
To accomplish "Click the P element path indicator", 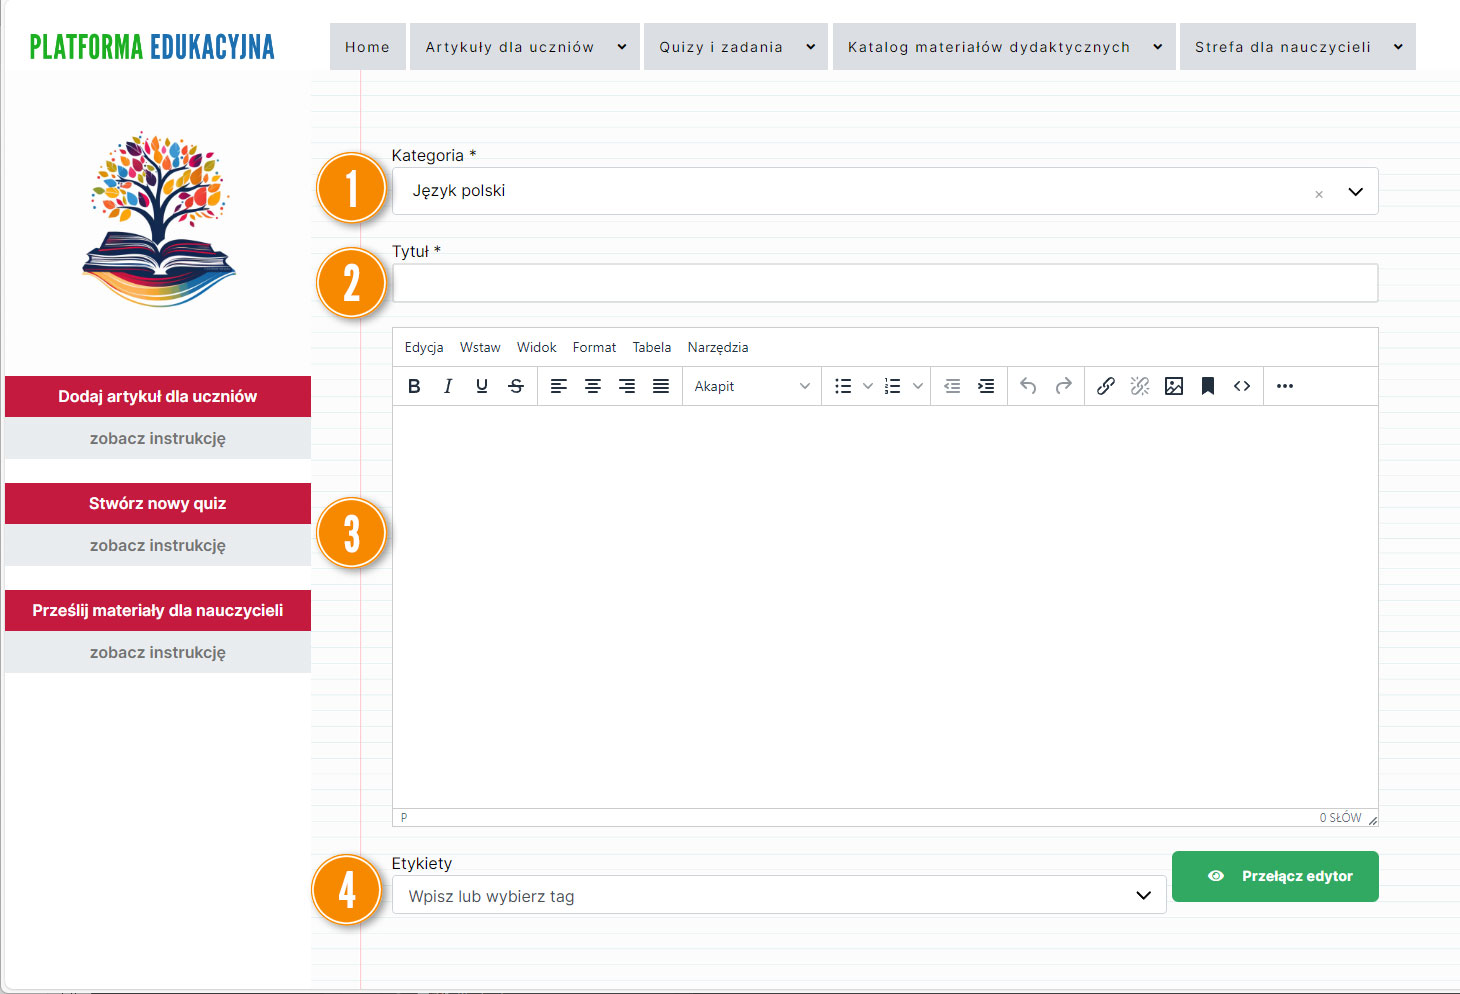I will [x=404, y=817].
